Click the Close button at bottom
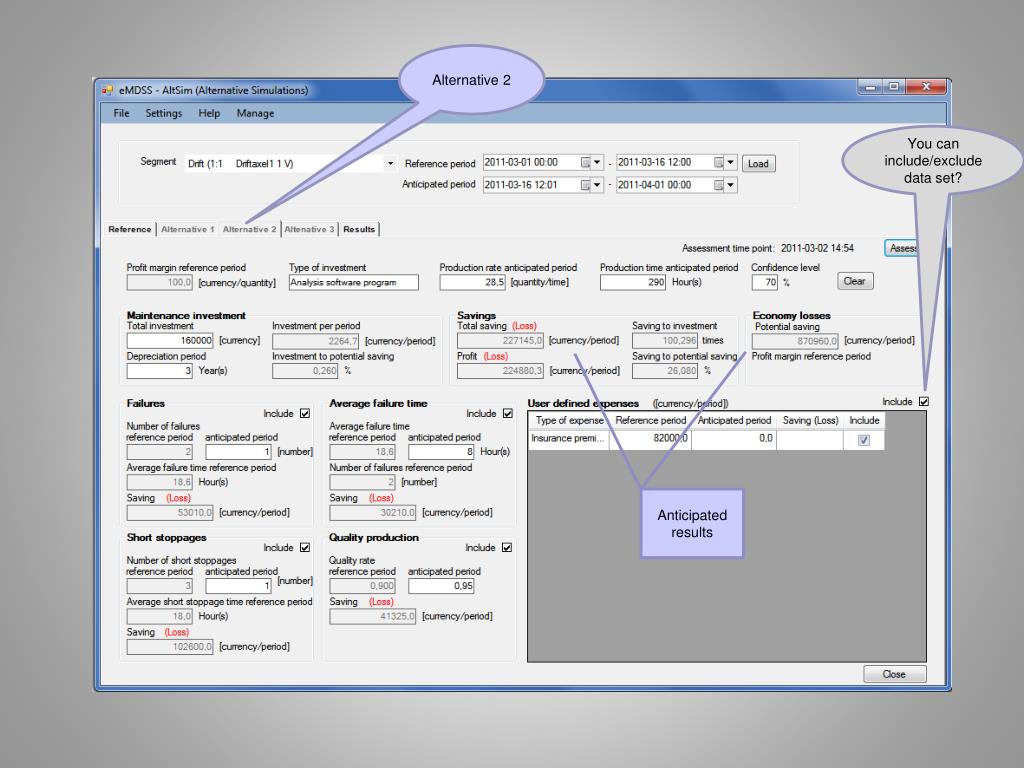The height and width of the screenshot is (768, 1024). [x=894, y=674]
